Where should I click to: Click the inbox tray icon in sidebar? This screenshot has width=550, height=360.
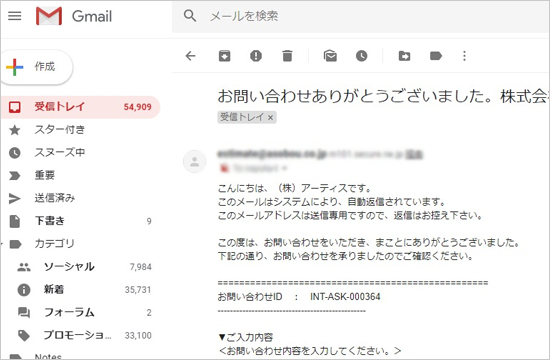14,107
